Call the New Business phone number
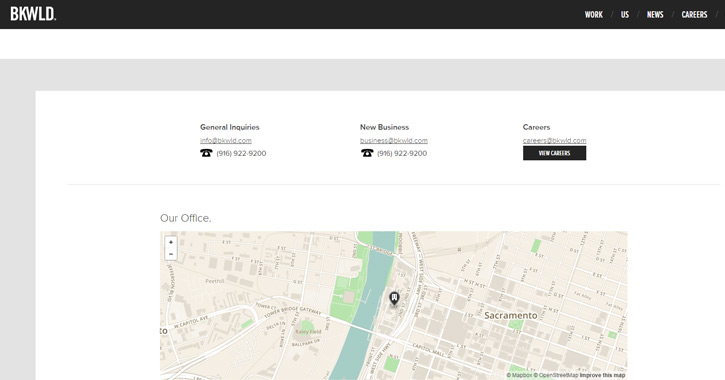Screen dimensions: 725x380 tap(402, 153)
